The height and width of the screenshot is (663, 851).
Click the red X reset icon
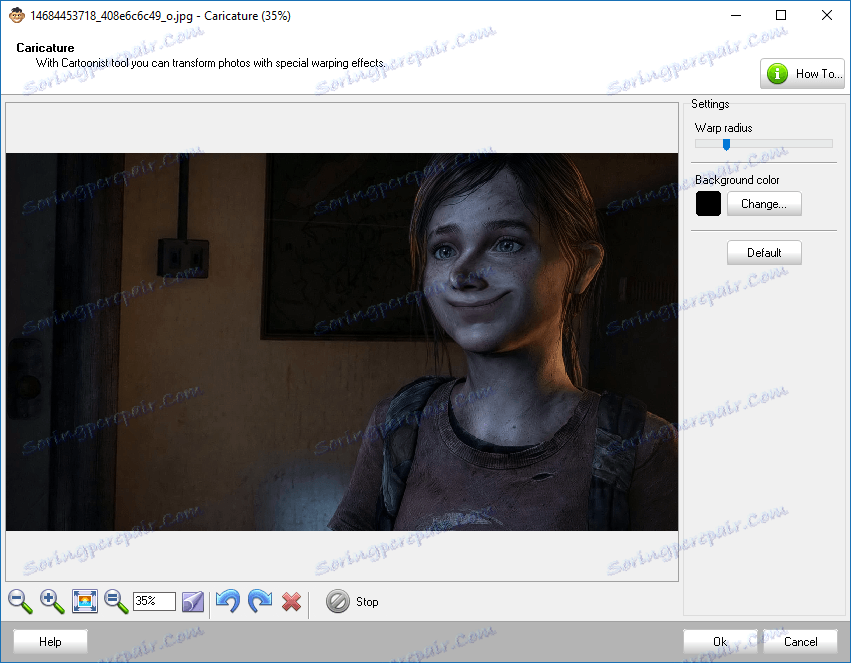pyautogui.click(x=291, y=601)
